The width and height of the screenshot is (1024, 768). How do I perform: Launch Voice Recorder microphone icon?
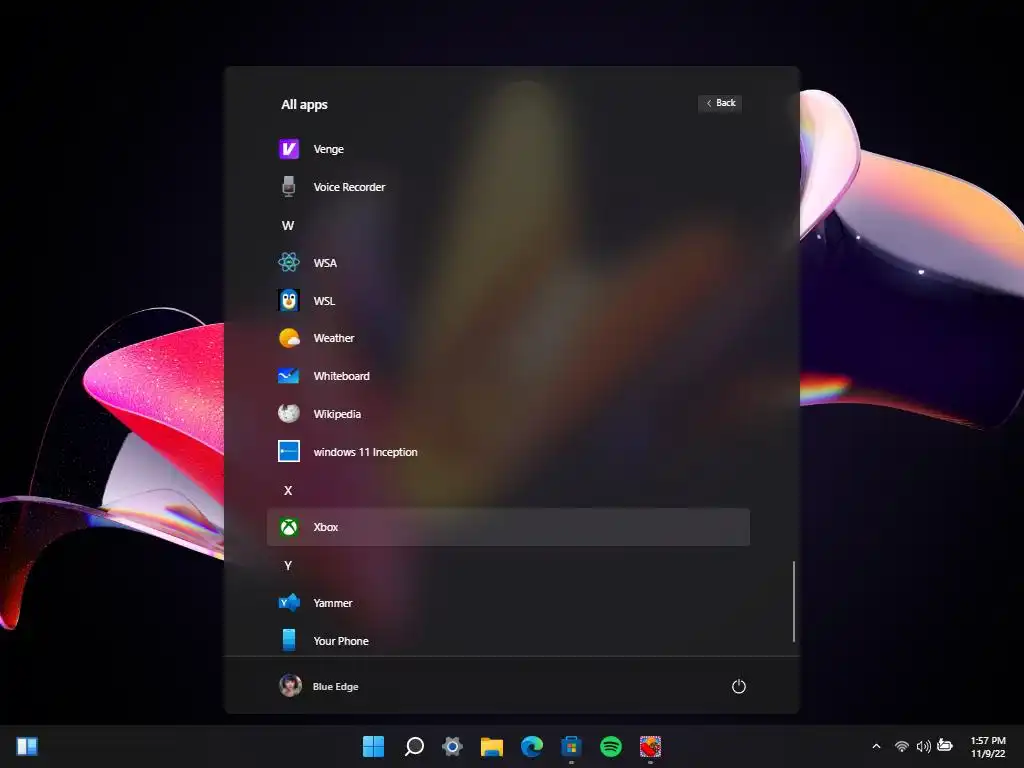[289, 187]
